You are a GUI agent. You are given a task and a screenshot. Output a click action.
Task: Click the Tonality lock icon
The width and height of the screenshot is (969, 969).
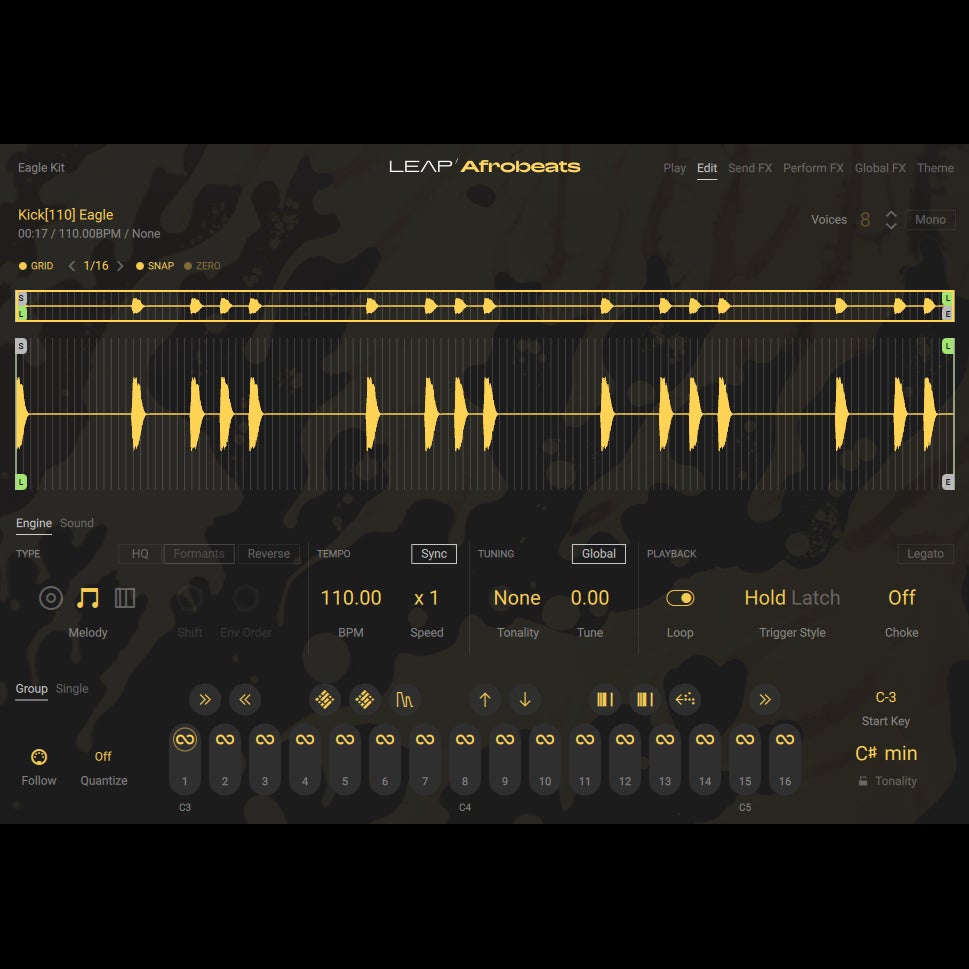863,781
